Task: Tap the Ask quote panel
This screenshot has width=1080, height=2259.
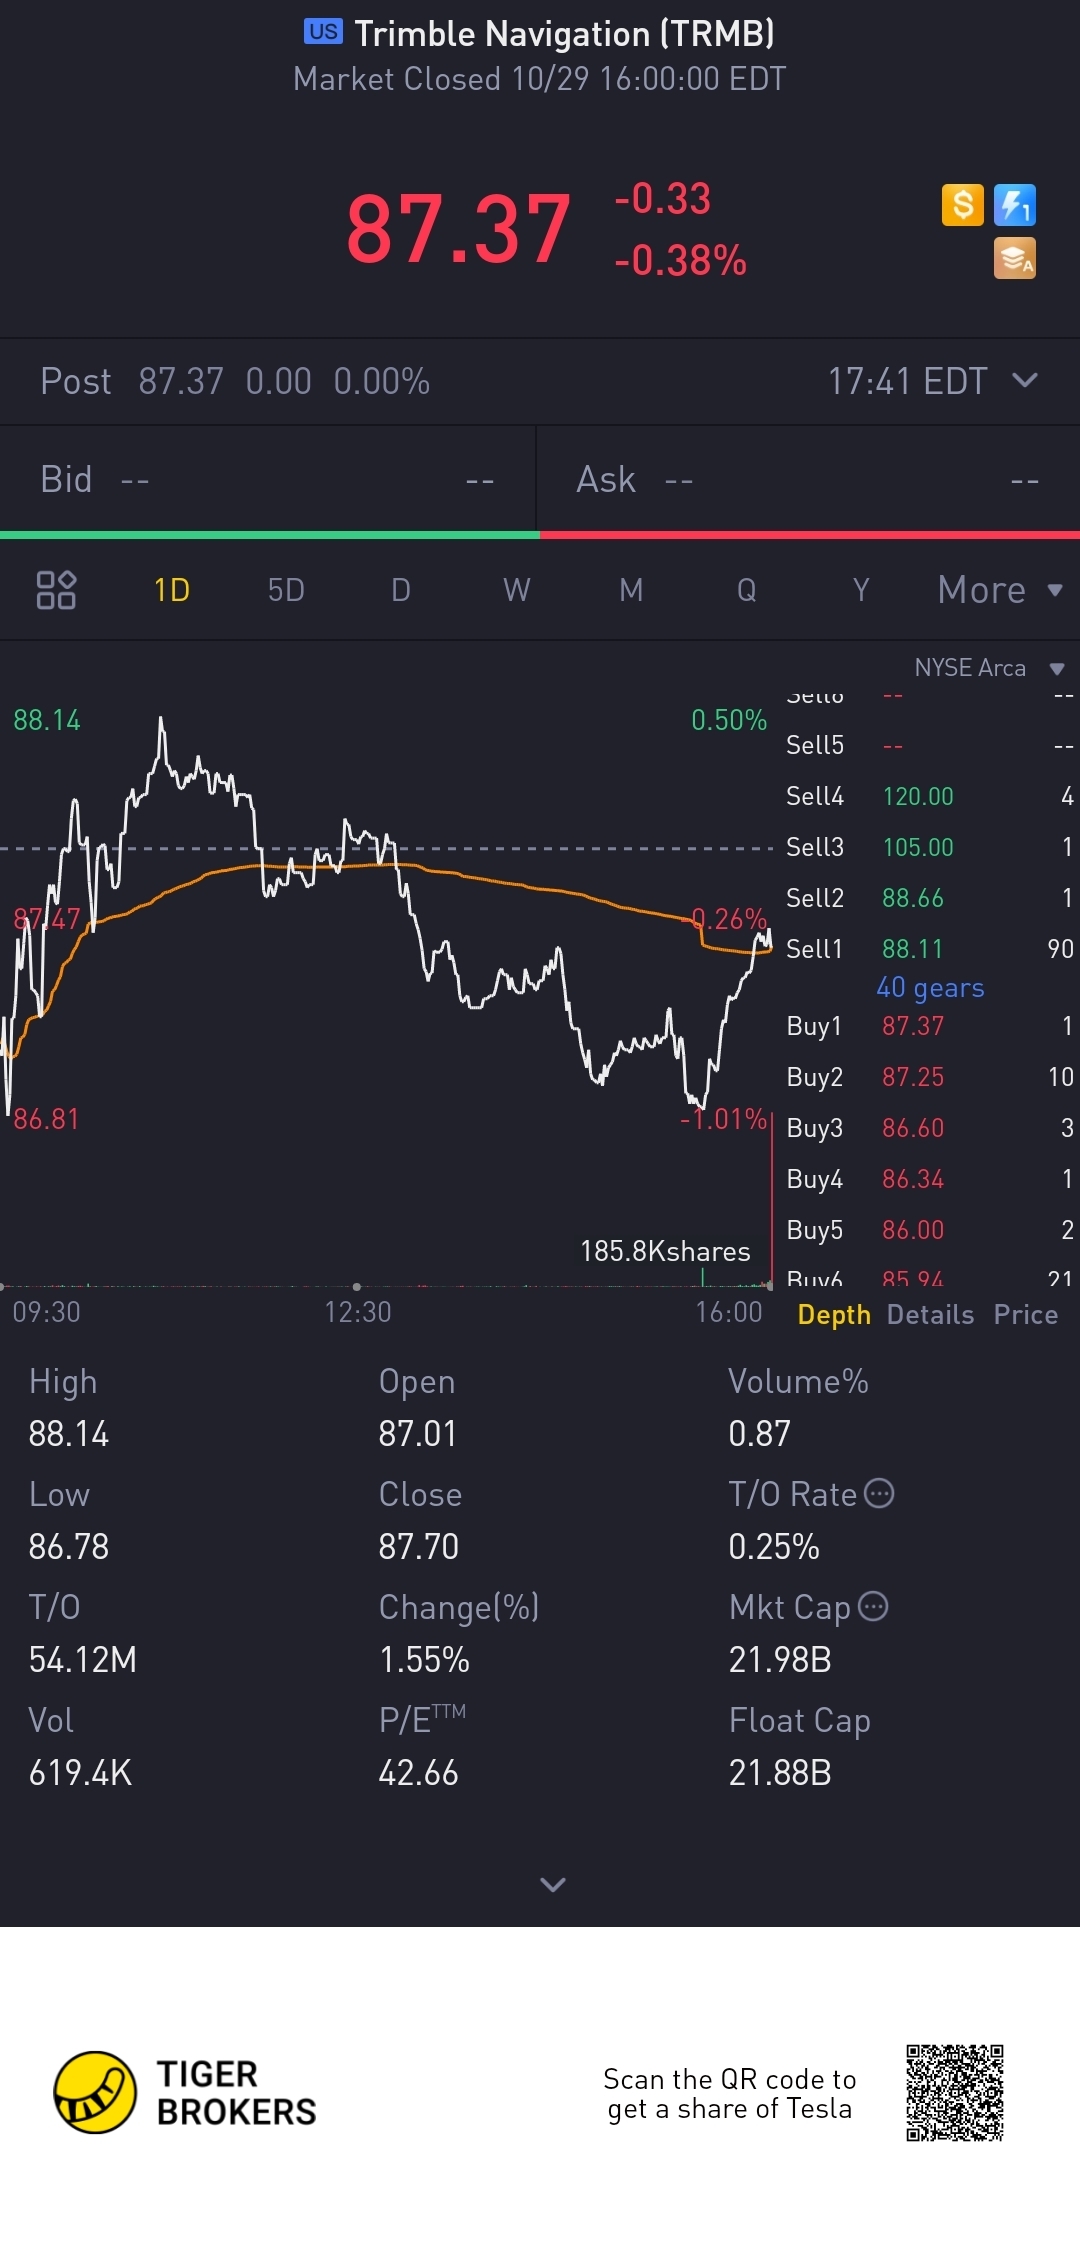Action: 808,479
